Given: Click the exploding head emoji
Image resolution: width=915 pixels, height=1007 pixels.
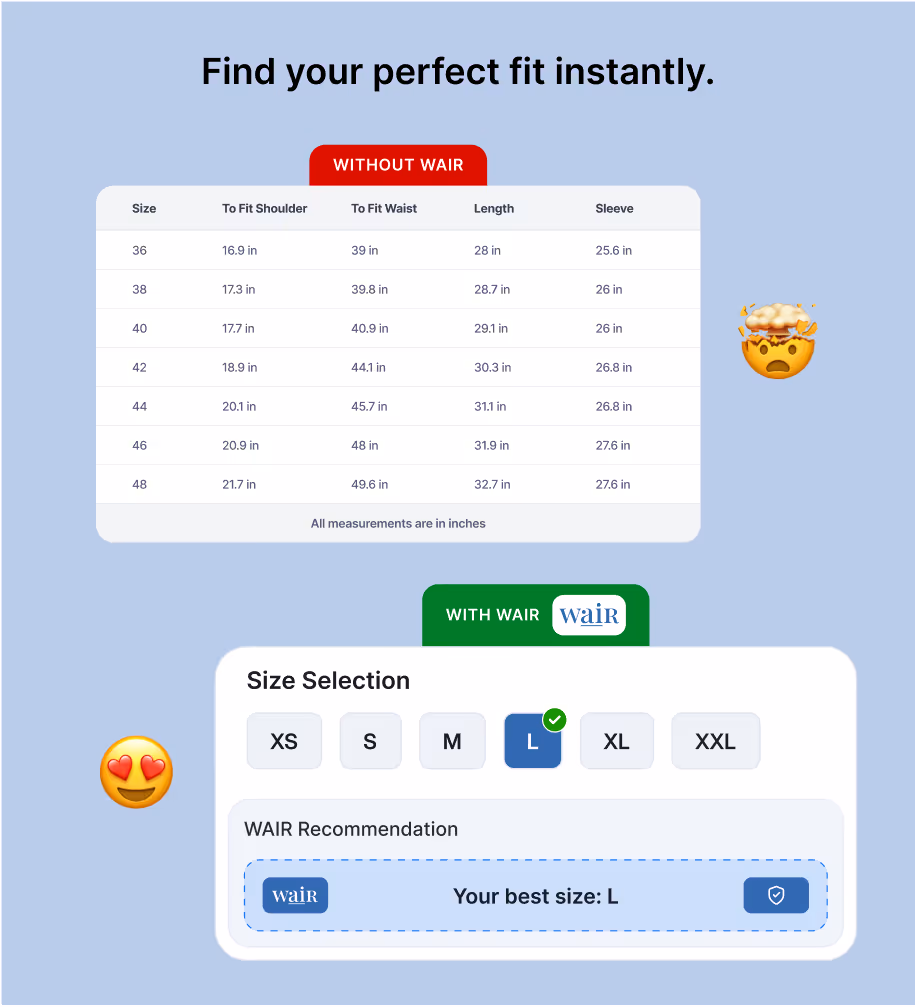Looking at the screenshot, I should [778, 341].
